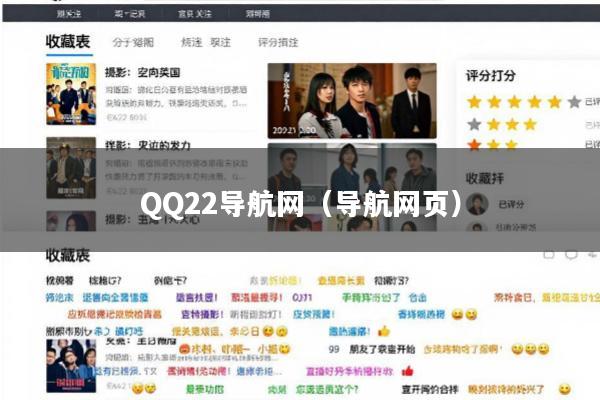This screenshot has height=400, width=600.
Task: Click the gray sixth star in top rating row
Action: click(x=574, y=102)
